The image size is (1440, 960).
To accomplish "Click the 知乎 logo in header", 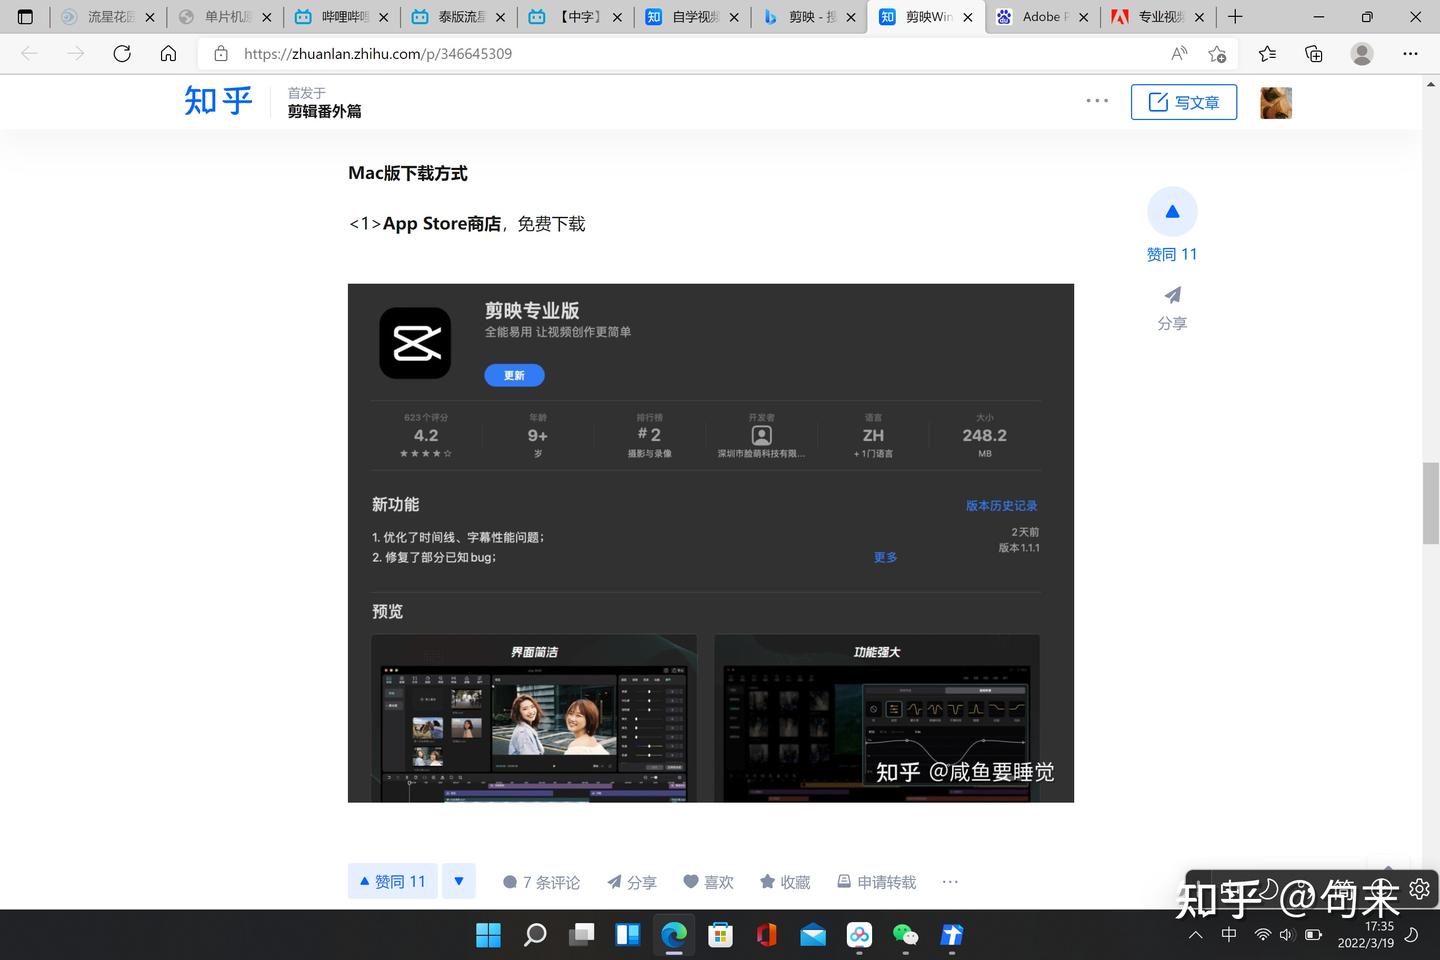I will (x=218, y=101).
